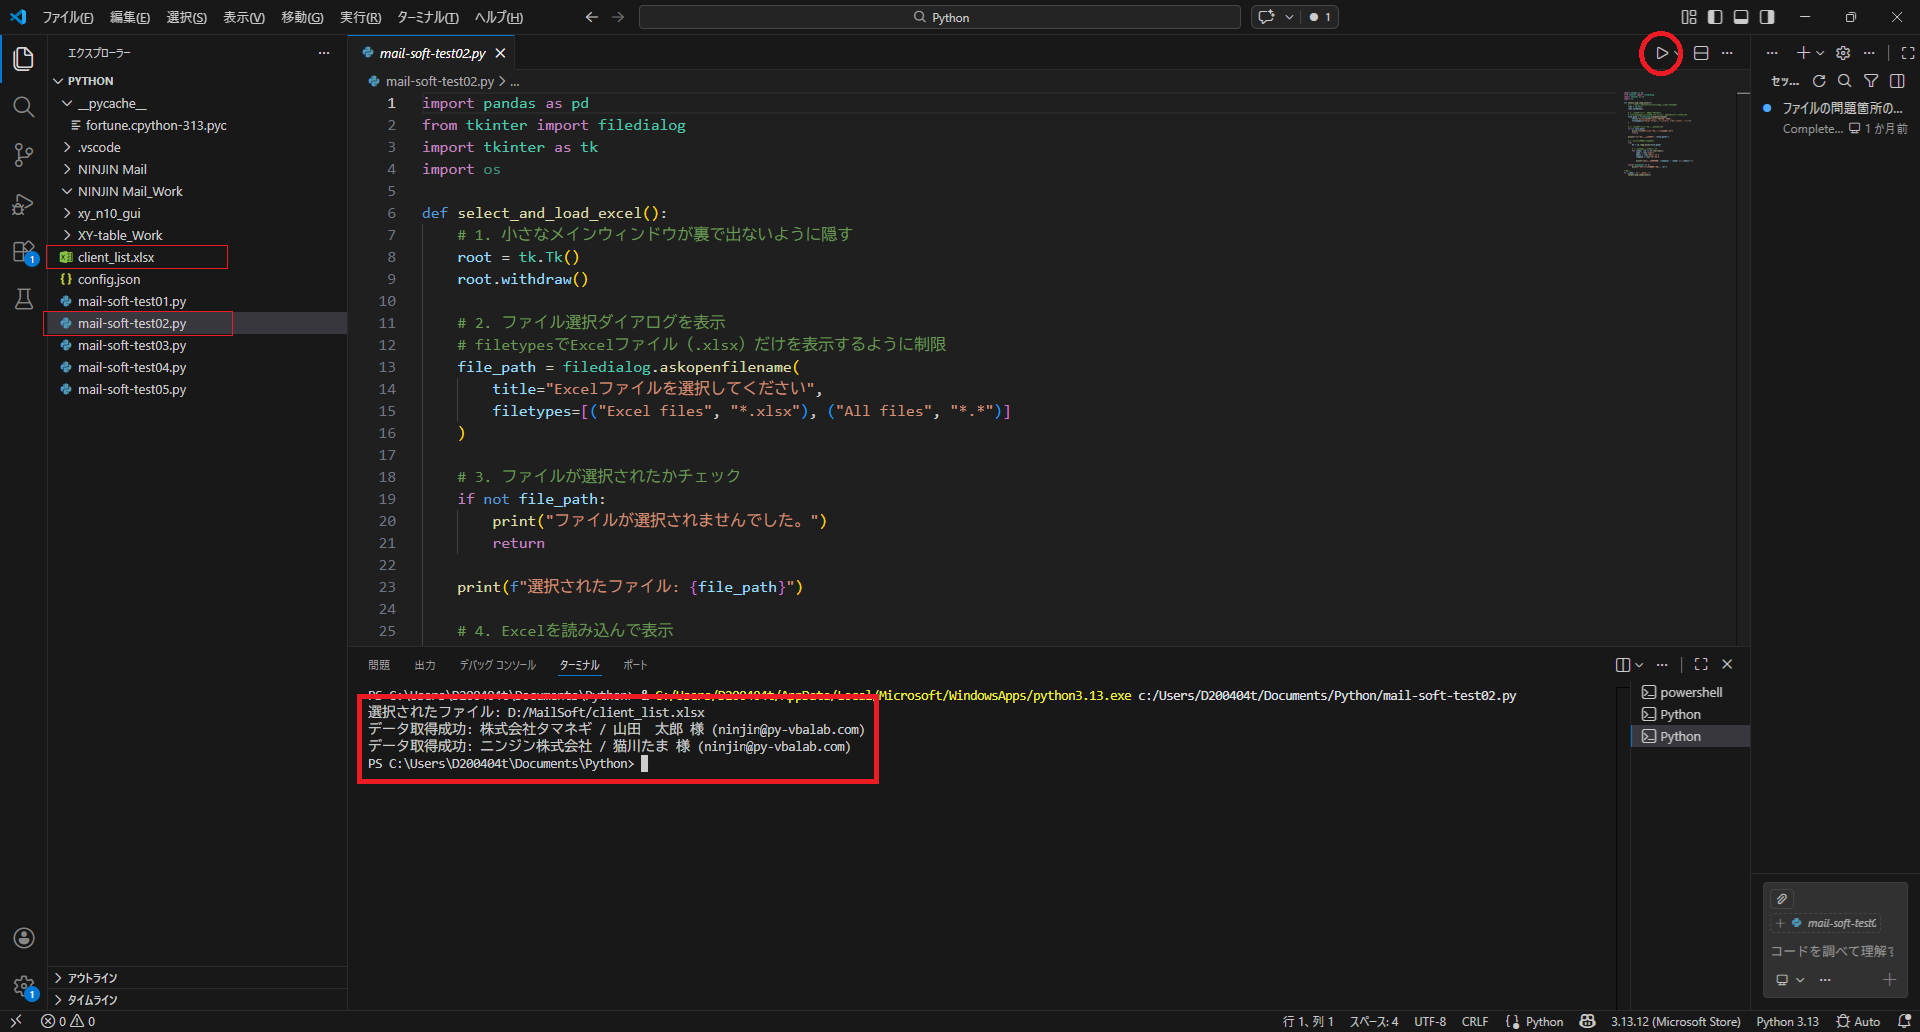
Task: Expand the アウトライン section
Action: [92, 978]
